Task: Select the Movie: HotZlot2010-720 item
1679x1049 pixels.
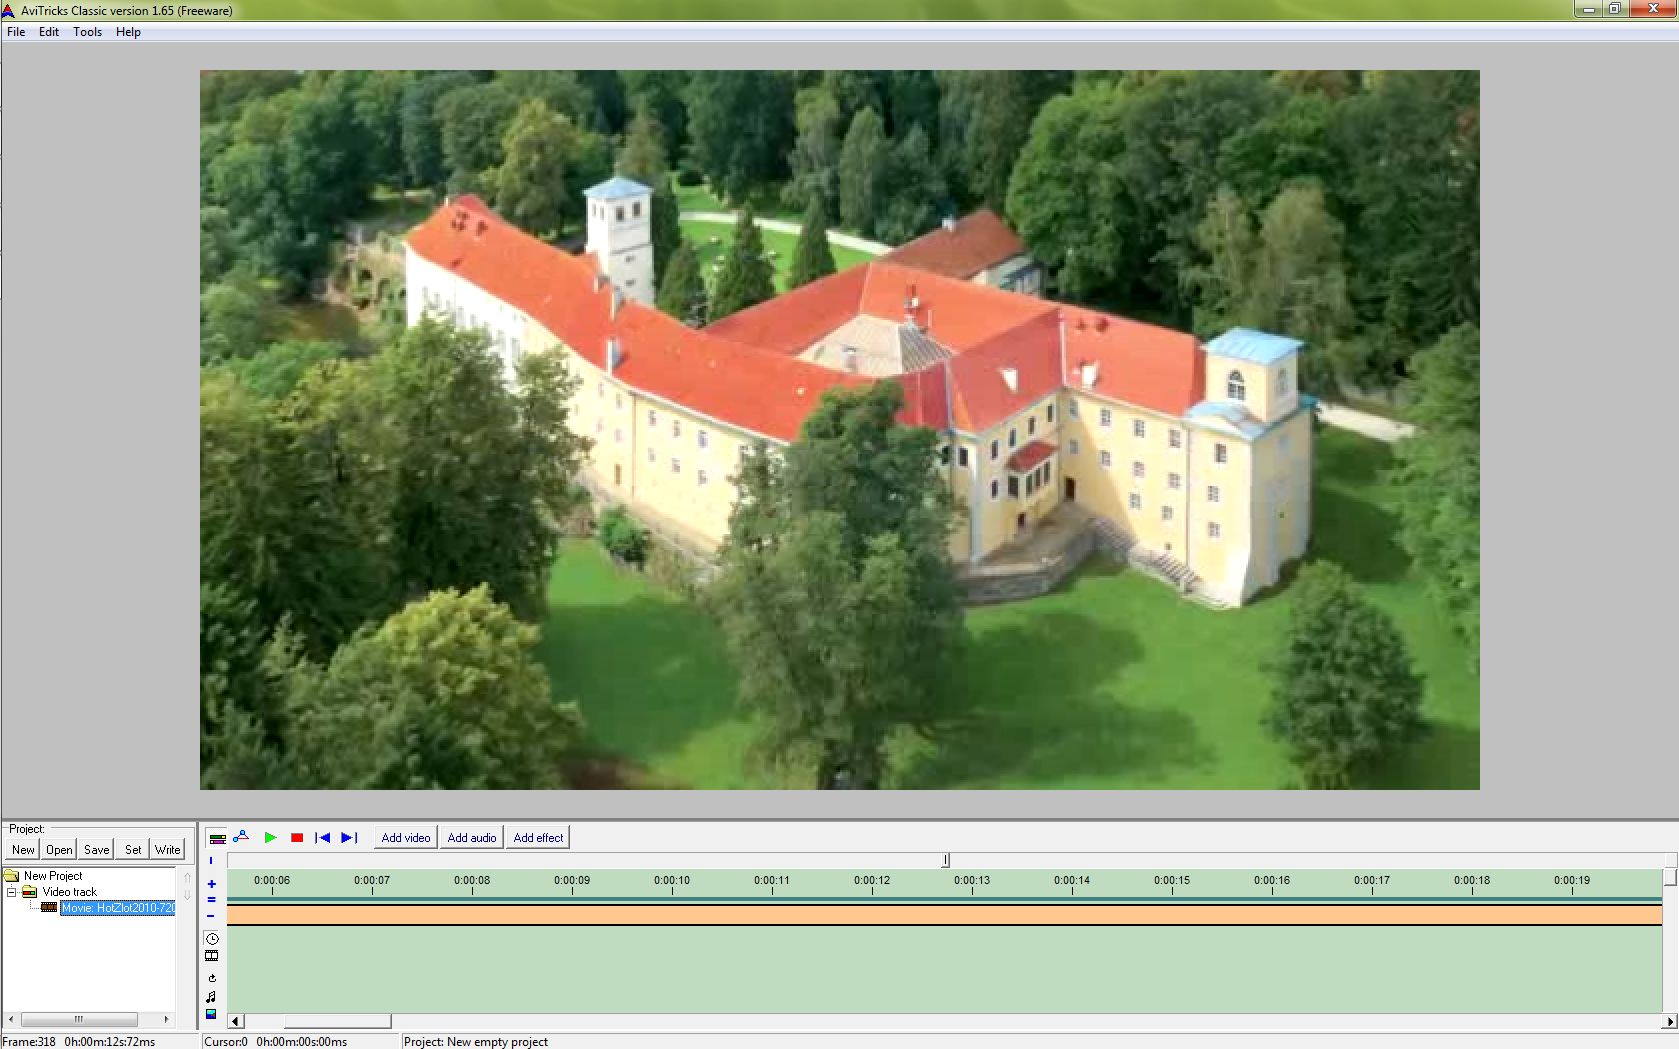Action: tap(118, 908)
